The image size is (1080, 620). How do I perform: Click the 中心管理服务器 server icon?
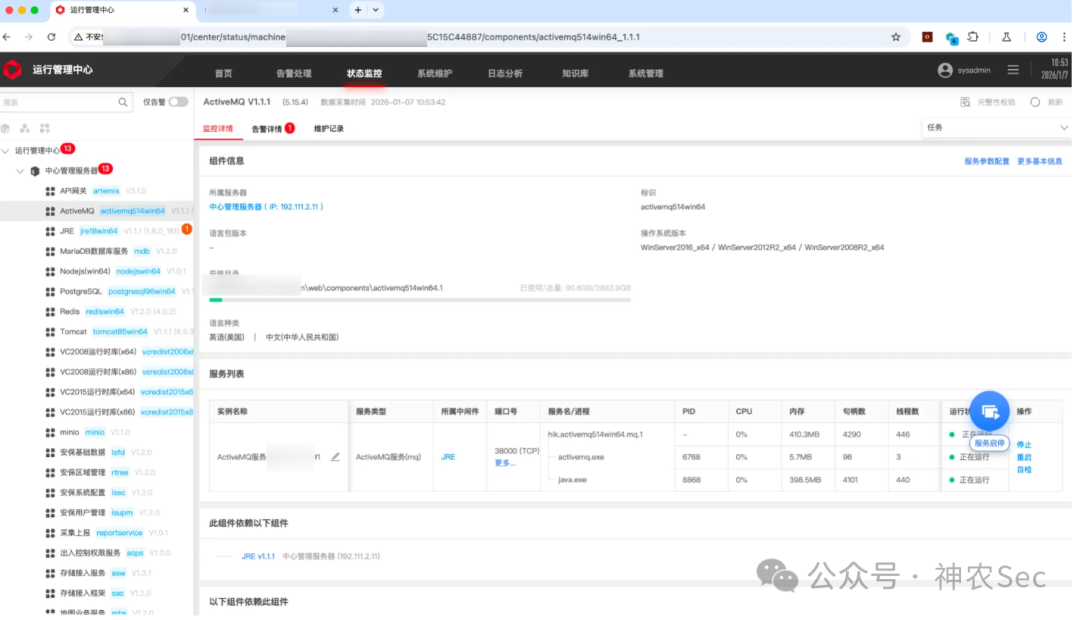coord(35,171)
